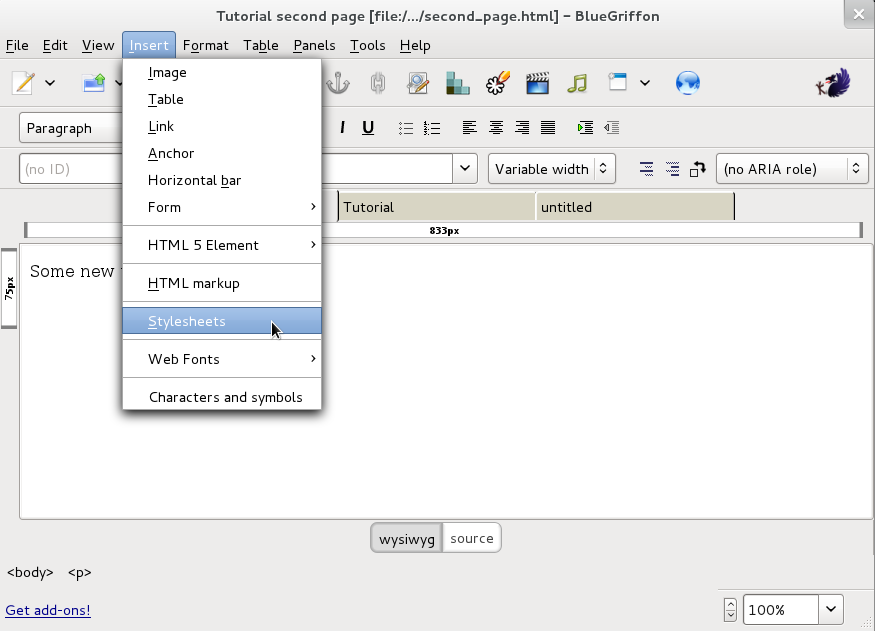
Task: Open the Variable width font dropdown
Action: [x=551, y=169]
